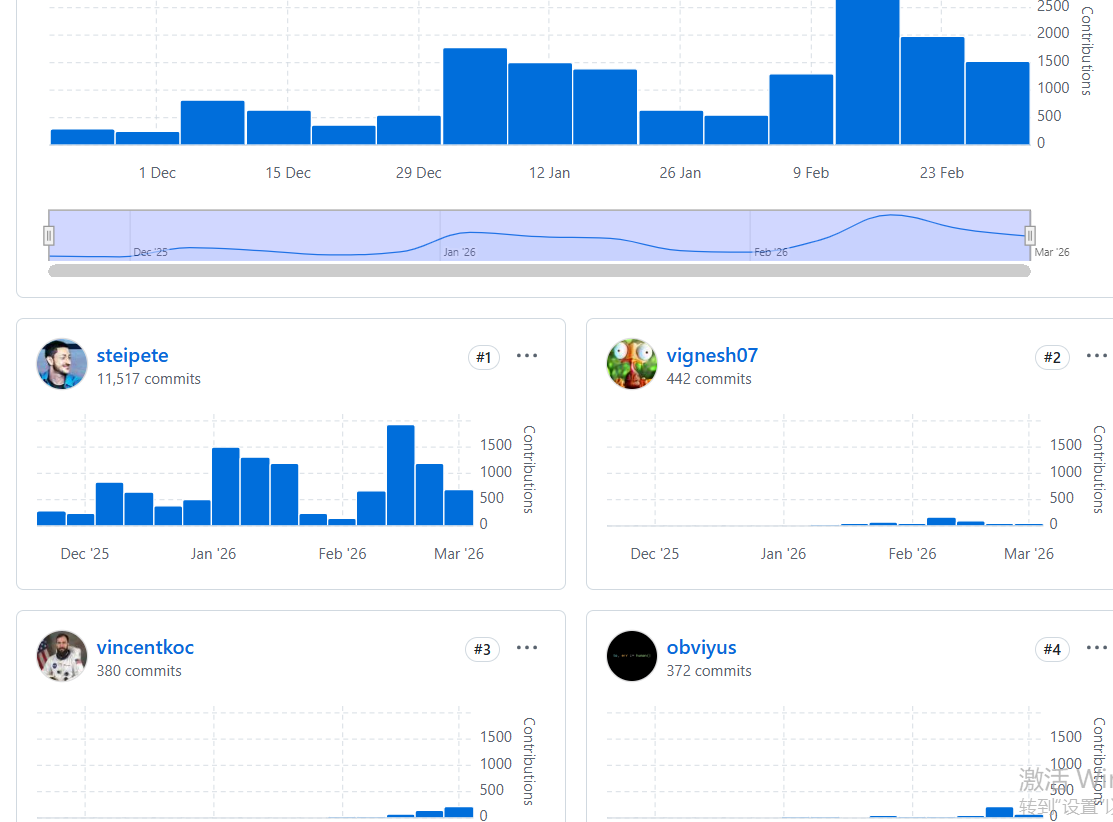Expand the three-dot menu on vignesh07 card

(x=1097, y=356)
